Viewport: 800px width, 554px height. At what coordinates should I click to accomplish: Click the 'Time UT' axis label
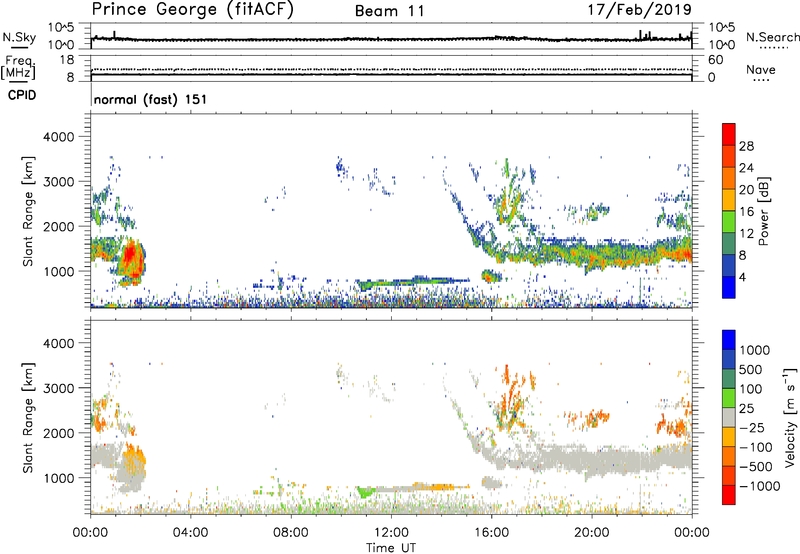[x=391, y=548]
